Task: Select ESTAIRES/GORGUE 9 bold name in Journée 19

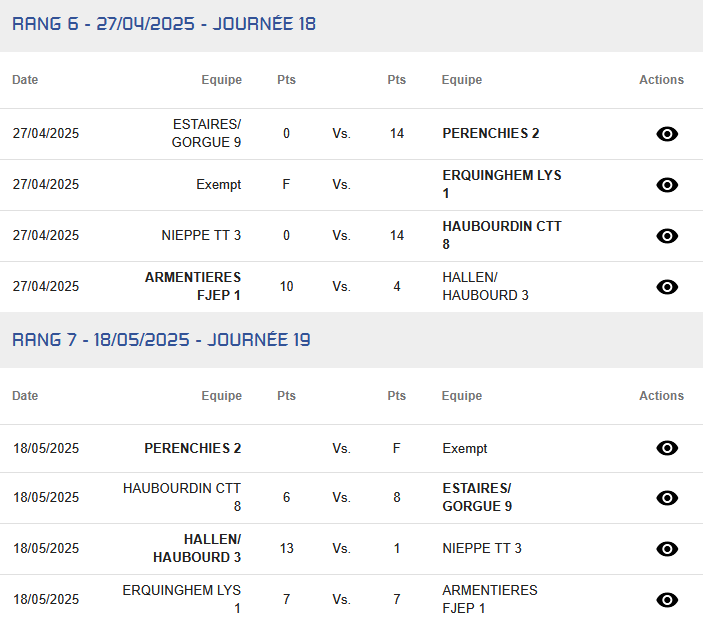Action: (x=477, y=497)
